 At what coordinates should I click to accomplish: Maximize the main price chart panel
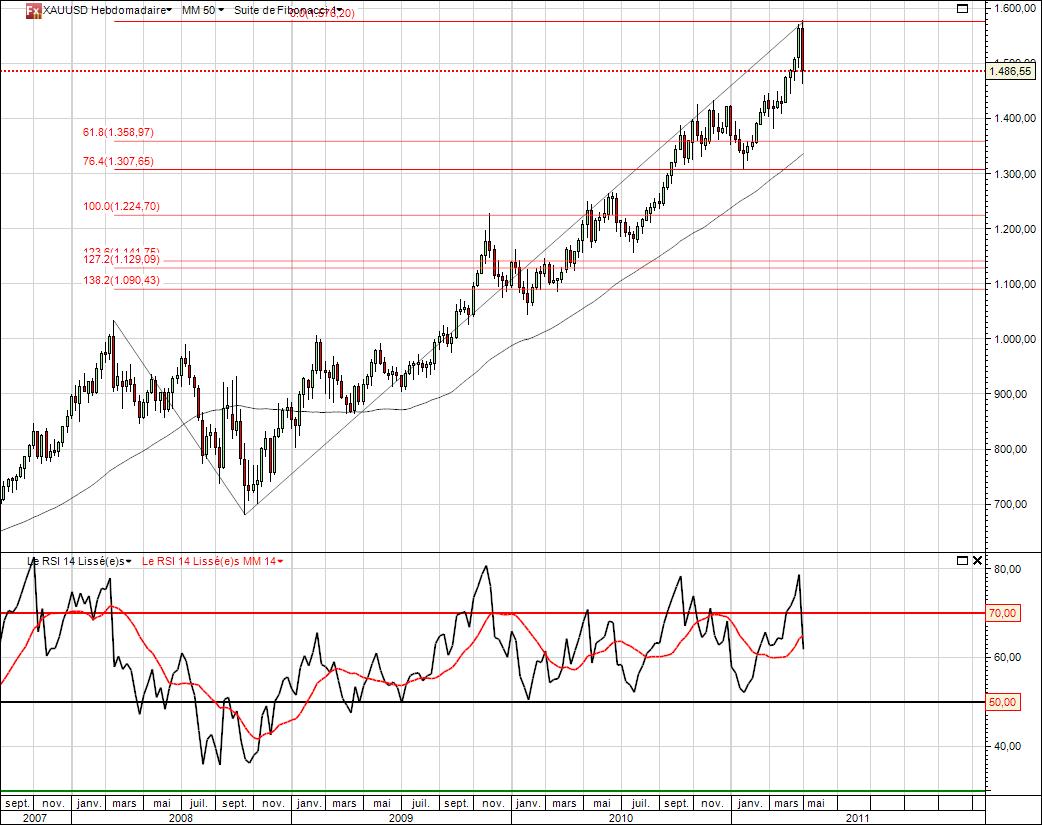963,8
